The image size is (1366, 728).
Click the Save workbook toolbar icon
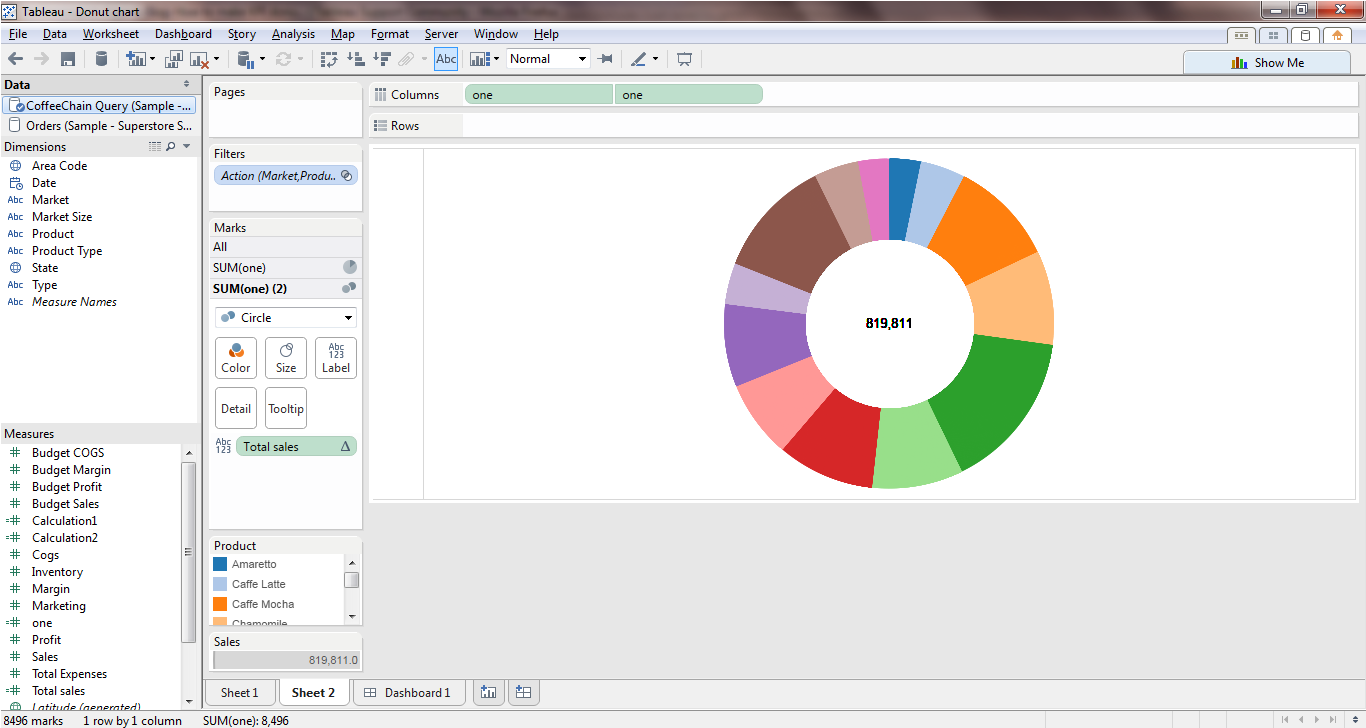[x=68, y=59]
